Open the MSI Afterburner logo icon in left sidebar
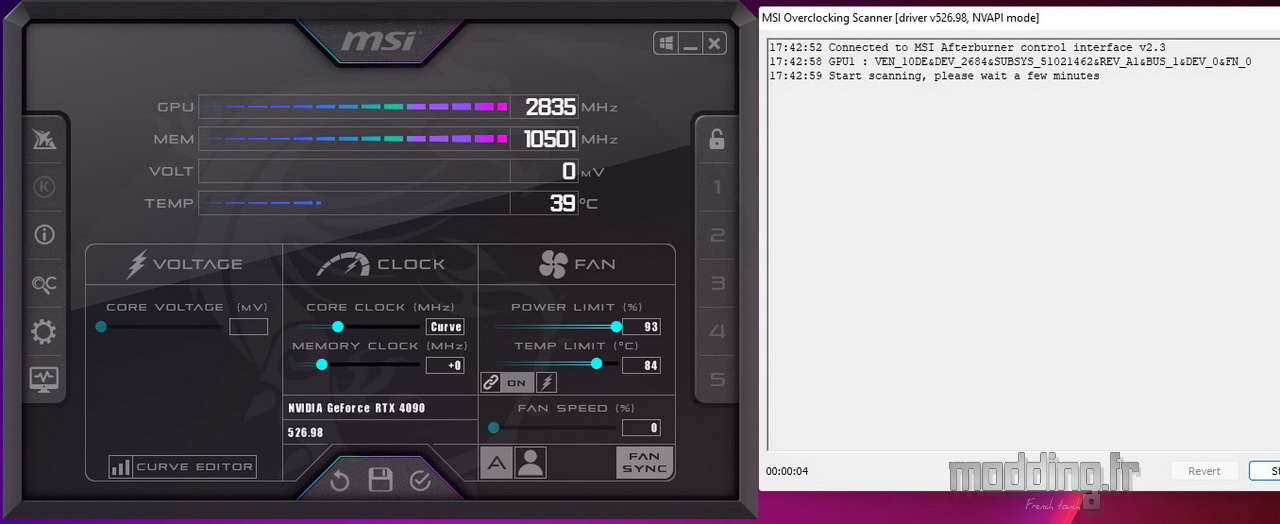 (44, 140)
